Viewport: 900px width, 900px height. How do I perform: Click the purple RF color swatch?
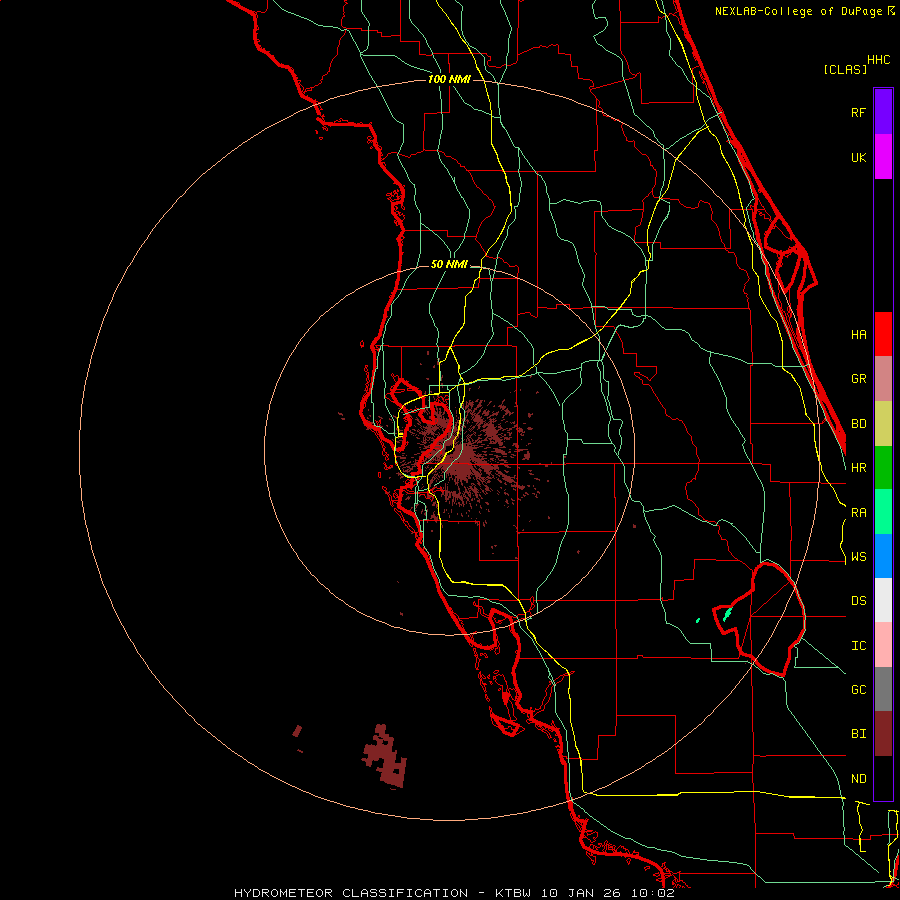pos(883,112)
